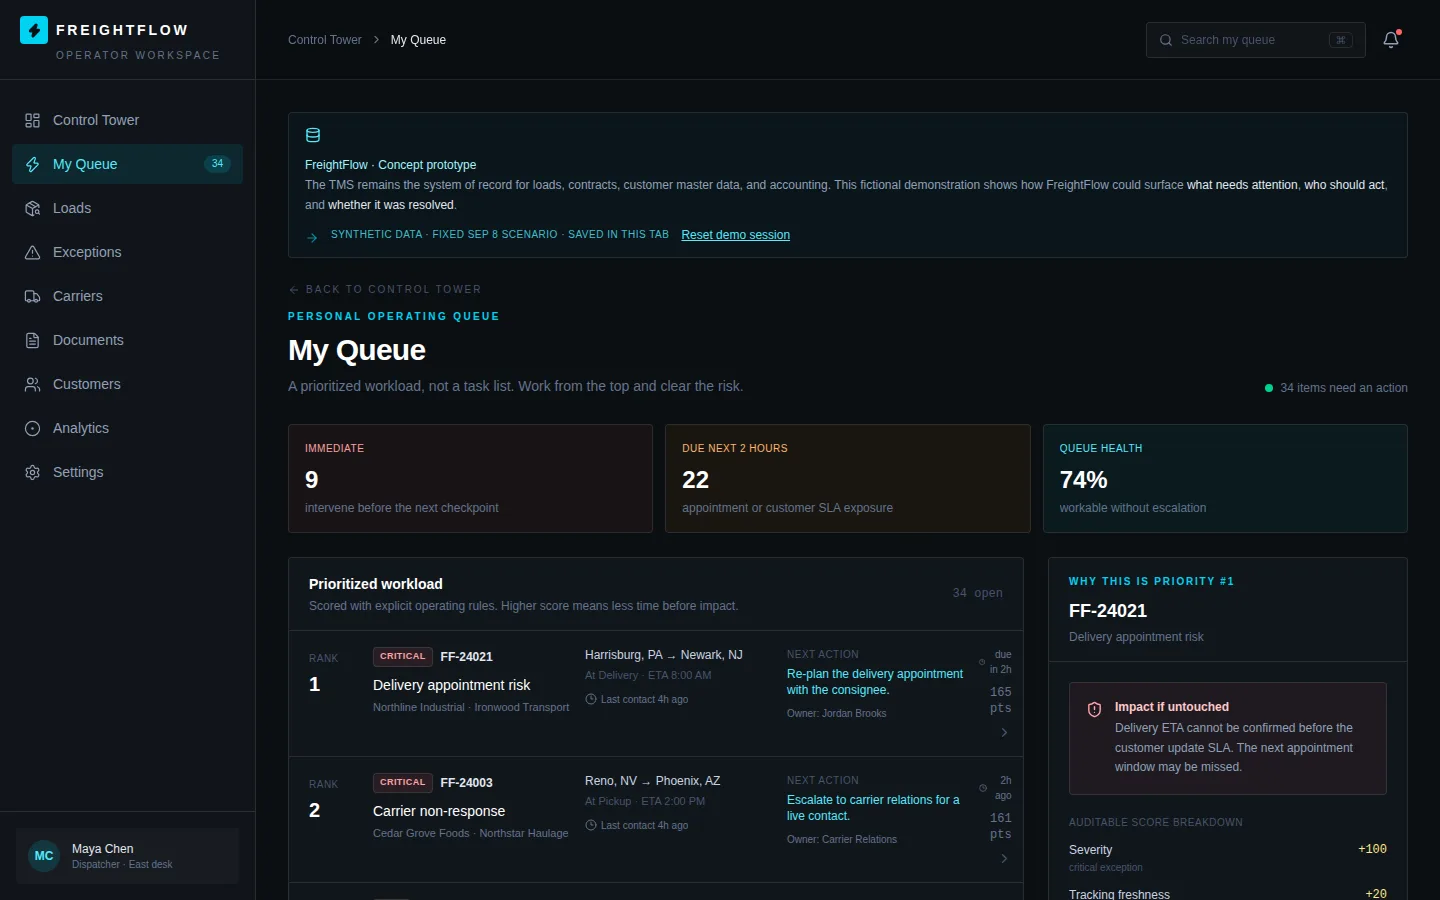Click the Reset demo session link
The height and width of the screenshot is (900, 1440).
(735, 235)
